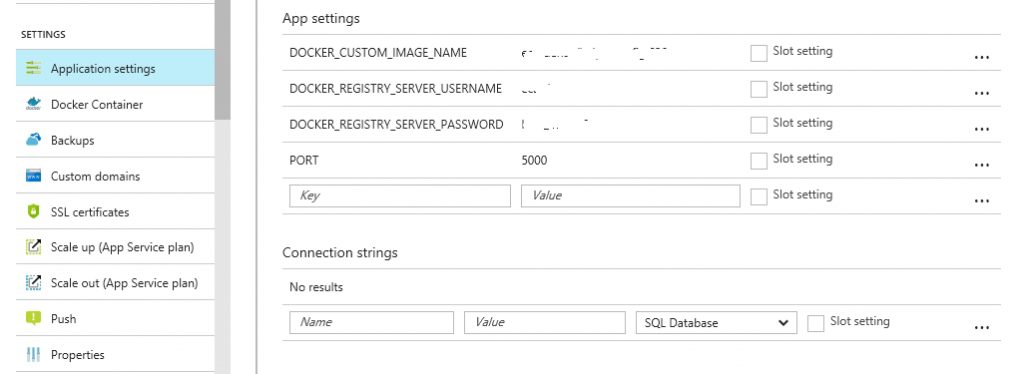Viewport: 1024px width, 374px height.
Task: Click the Properties bars icon
Action: coord(33,354)
